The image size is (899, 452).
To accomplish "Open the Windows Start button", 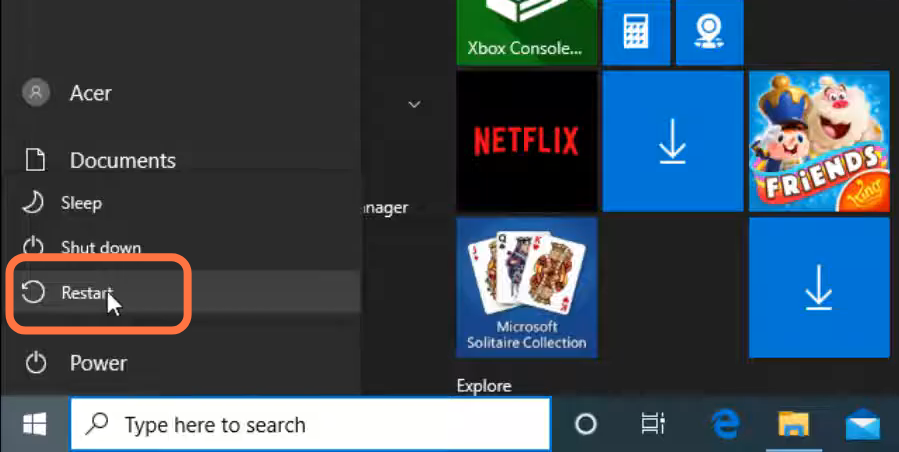I will tap(35, 425).
